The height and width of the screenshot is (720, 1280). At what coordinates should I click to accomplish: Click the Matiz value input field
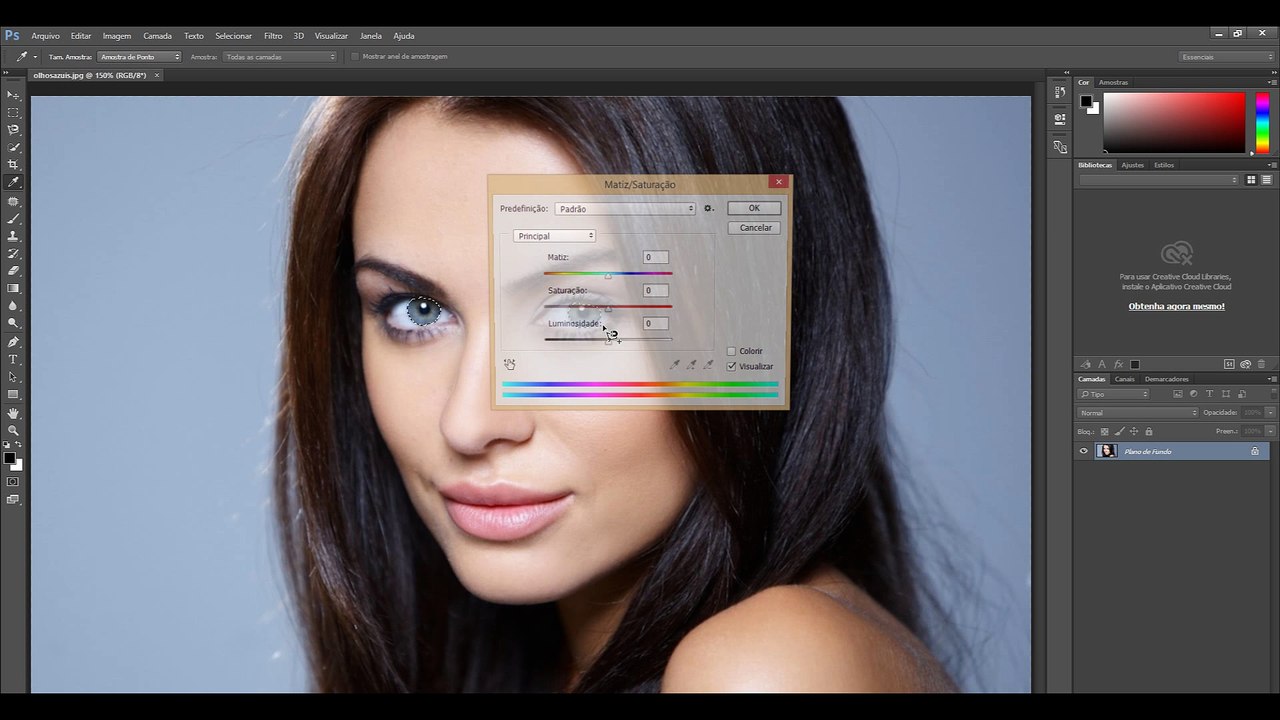(x=655, y=257)
